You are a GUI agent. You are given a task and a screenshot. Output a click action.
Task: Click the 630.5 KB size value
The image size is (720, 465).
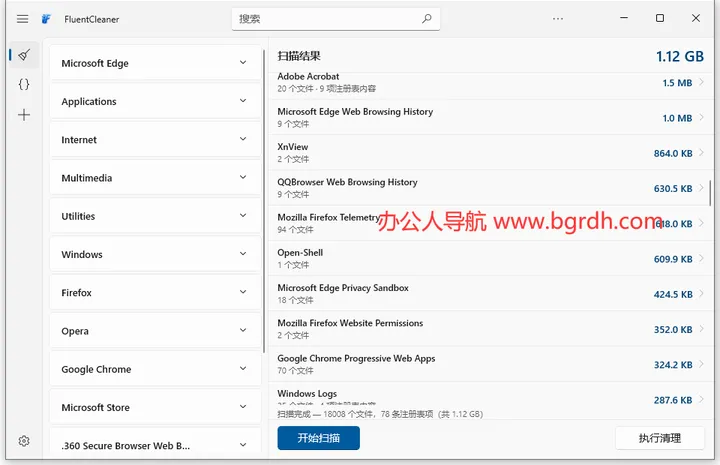(673, 189)
